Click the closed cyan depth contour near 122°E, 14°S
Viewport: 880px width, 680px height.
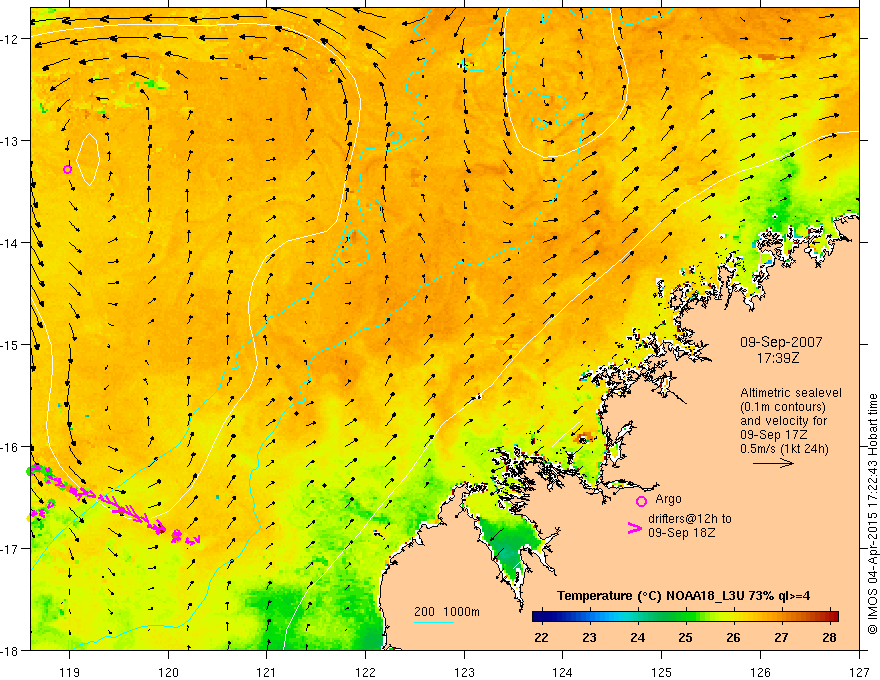coord(352,247)
